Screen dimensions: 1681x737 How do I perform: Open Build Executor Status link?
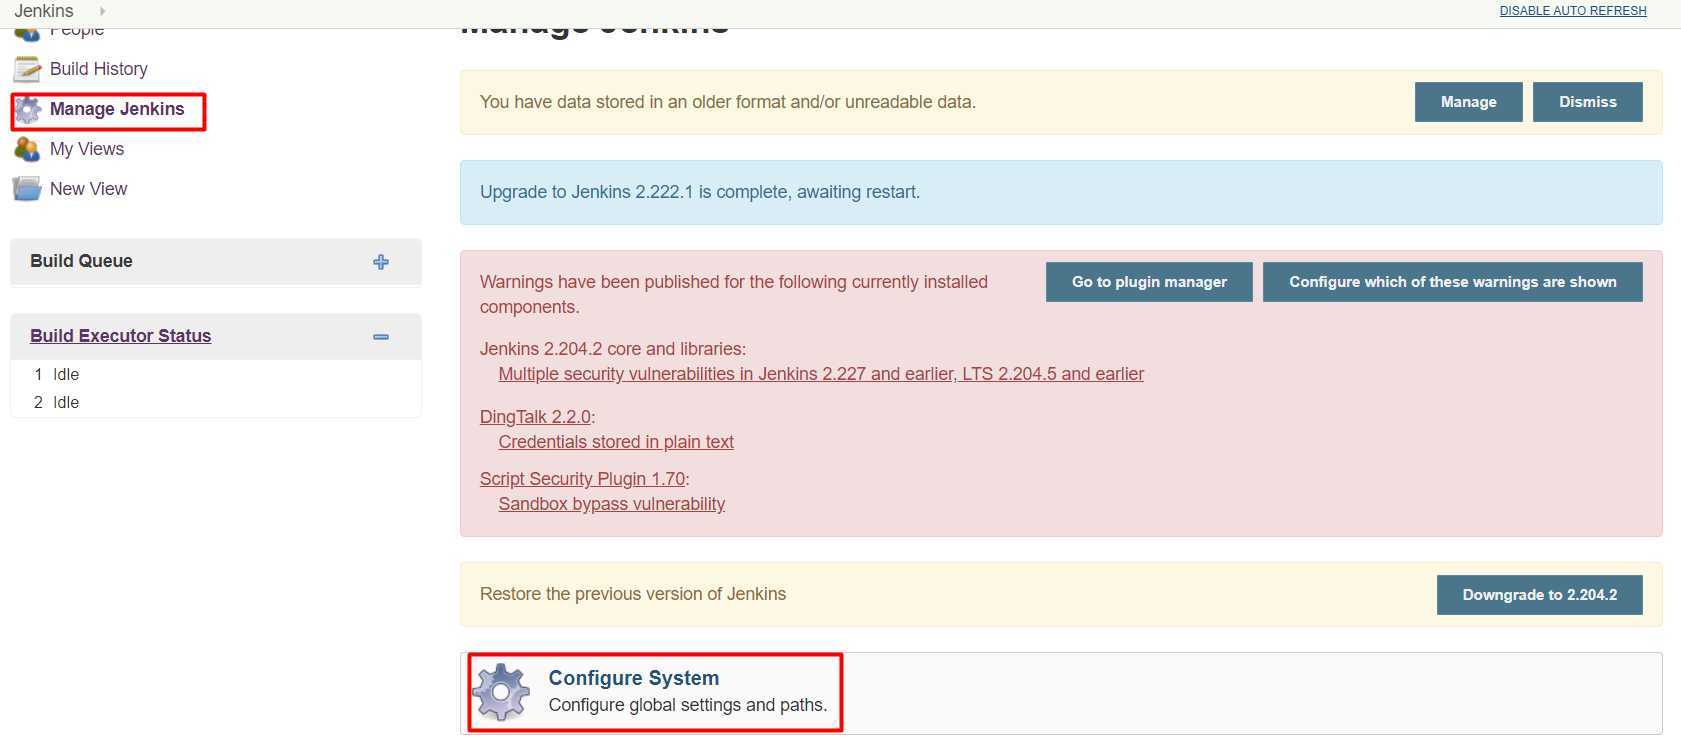click(x=120, y=336)
